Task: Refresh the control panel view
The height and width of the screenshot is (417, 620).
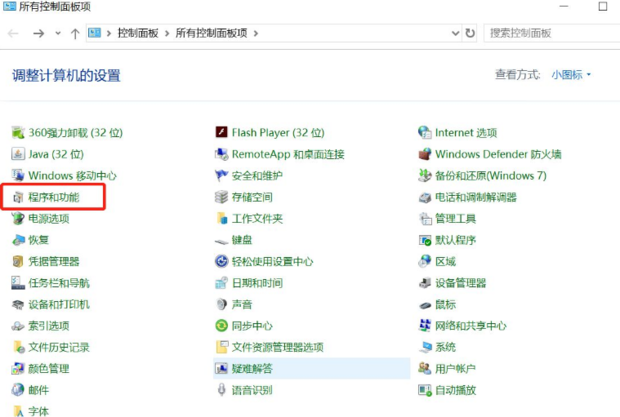Action: point(470,33)
